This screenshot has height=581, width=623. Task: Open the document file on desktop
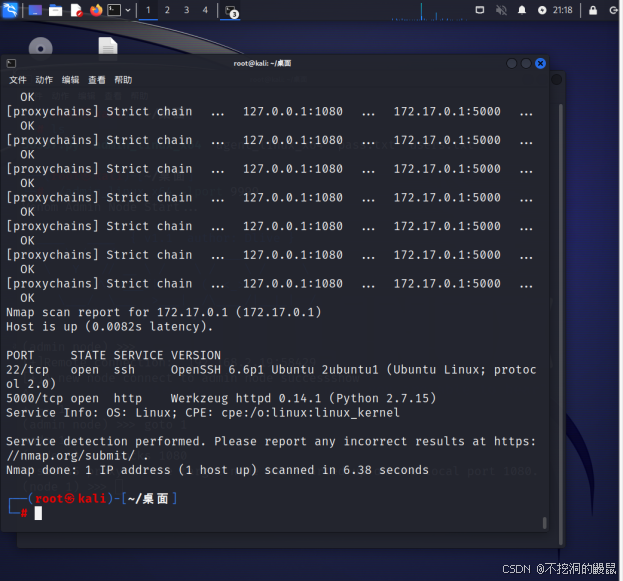point(108,47)
